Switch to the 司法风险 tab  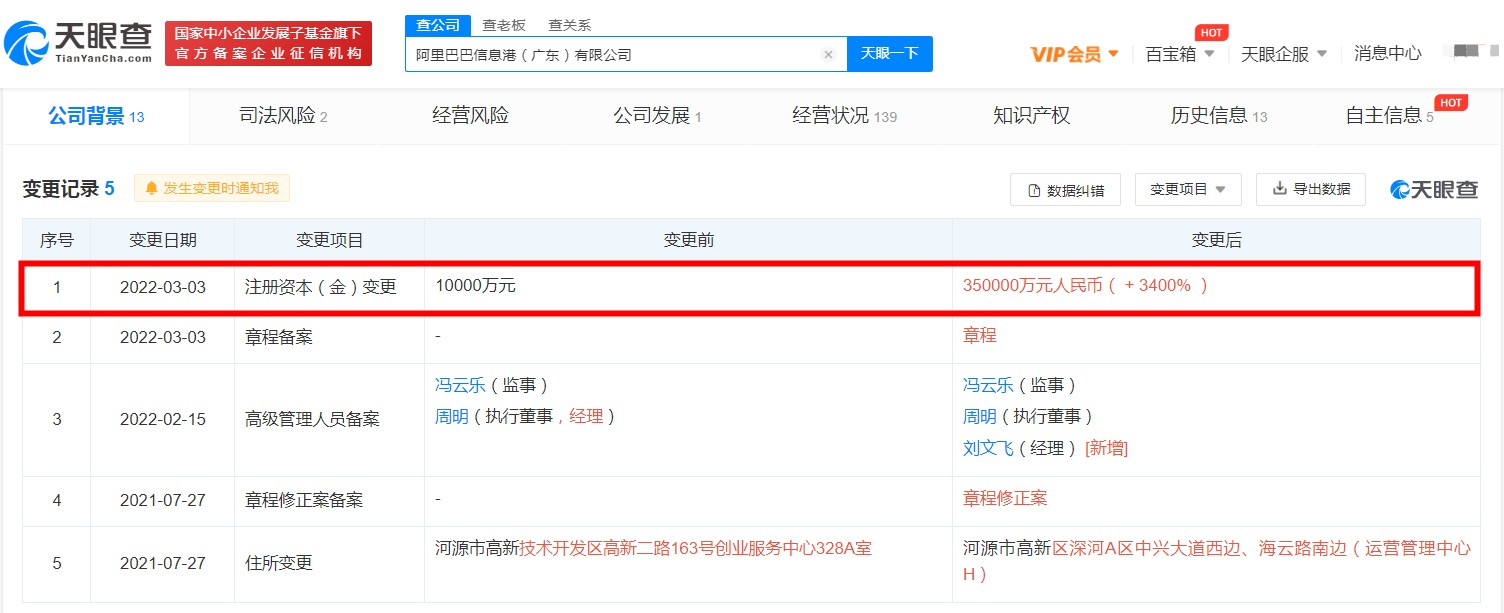pyautogui.click(x=283, y=116)
